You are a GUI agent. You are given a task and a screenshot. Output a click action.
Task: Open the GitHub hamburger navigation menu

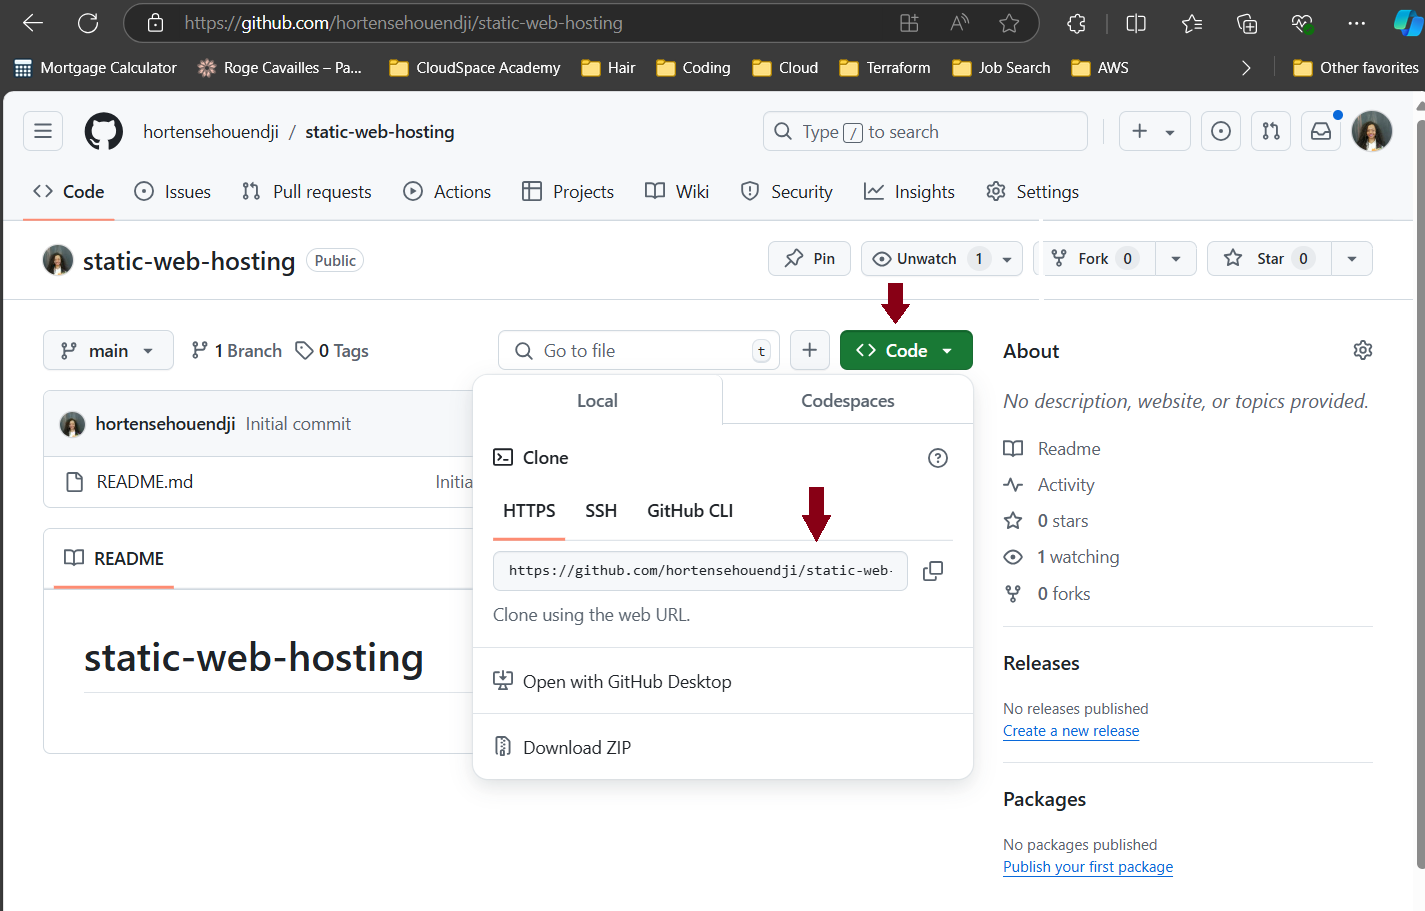[43, 131]
